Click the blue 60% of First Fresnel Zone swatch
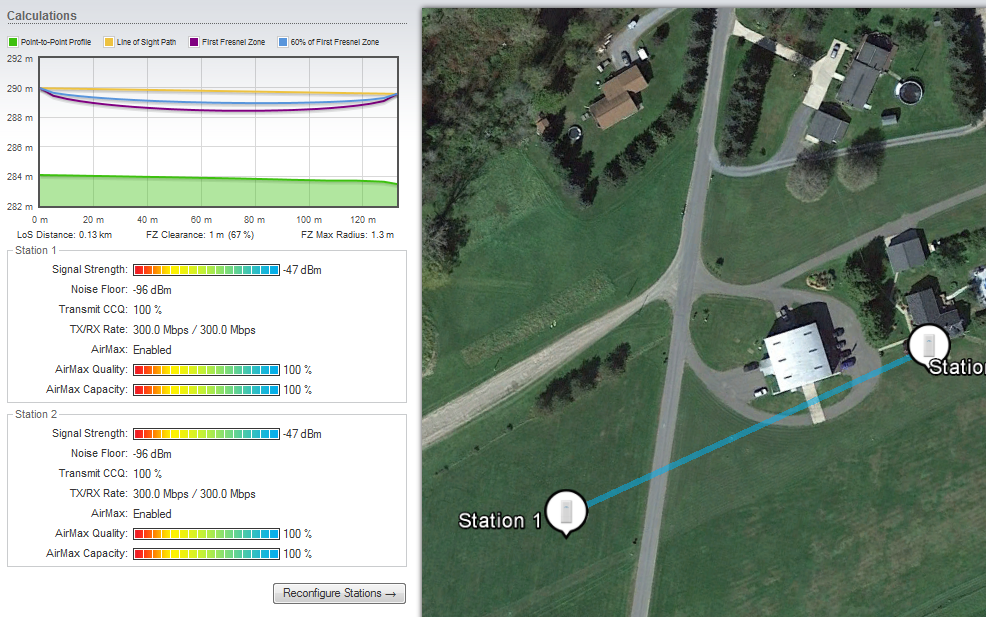986x617 pixels. pos(282,43)
